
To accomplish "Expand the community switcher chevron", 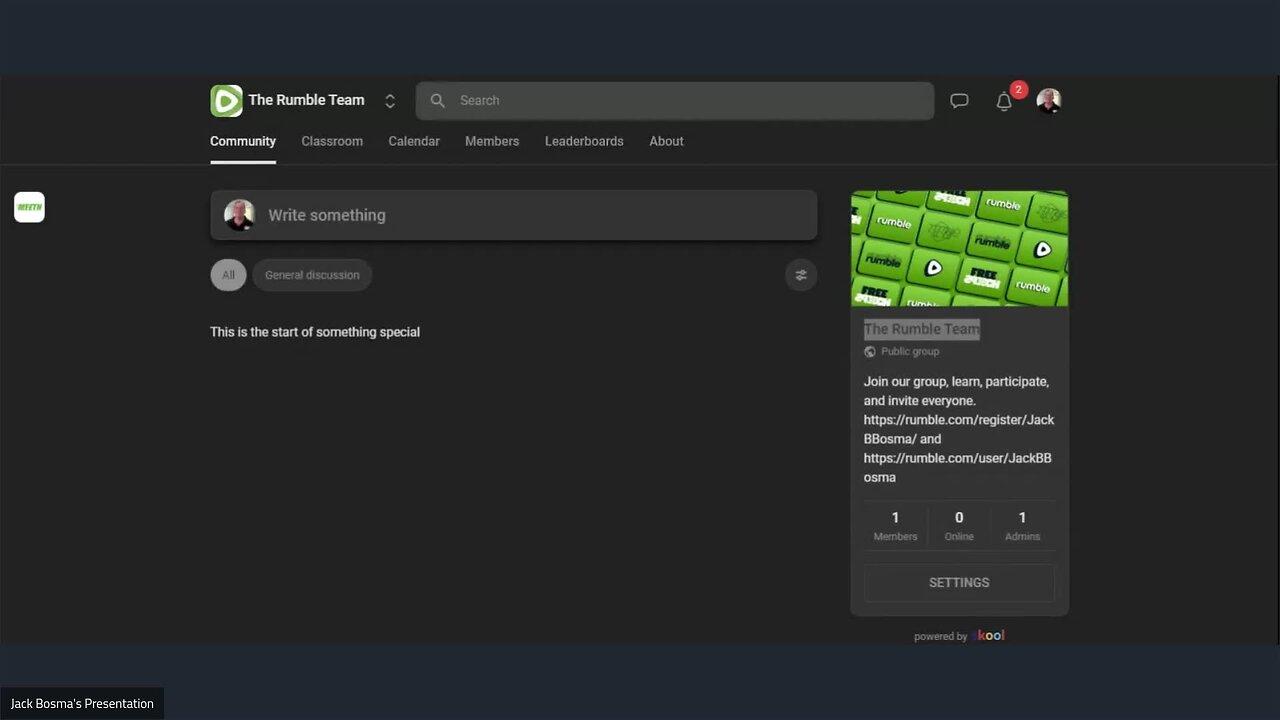I will [390, 100].
